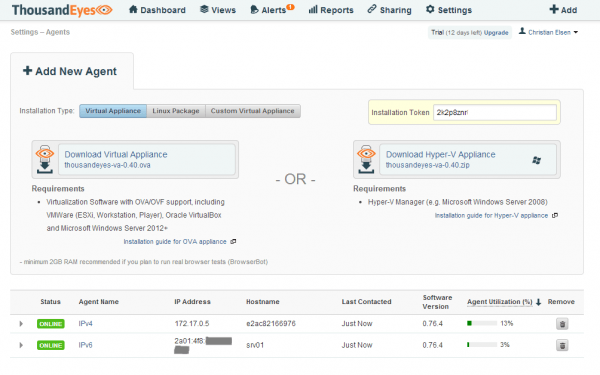Open the Views menu
The height and width of the screenshot is (375, 600).
218,10
